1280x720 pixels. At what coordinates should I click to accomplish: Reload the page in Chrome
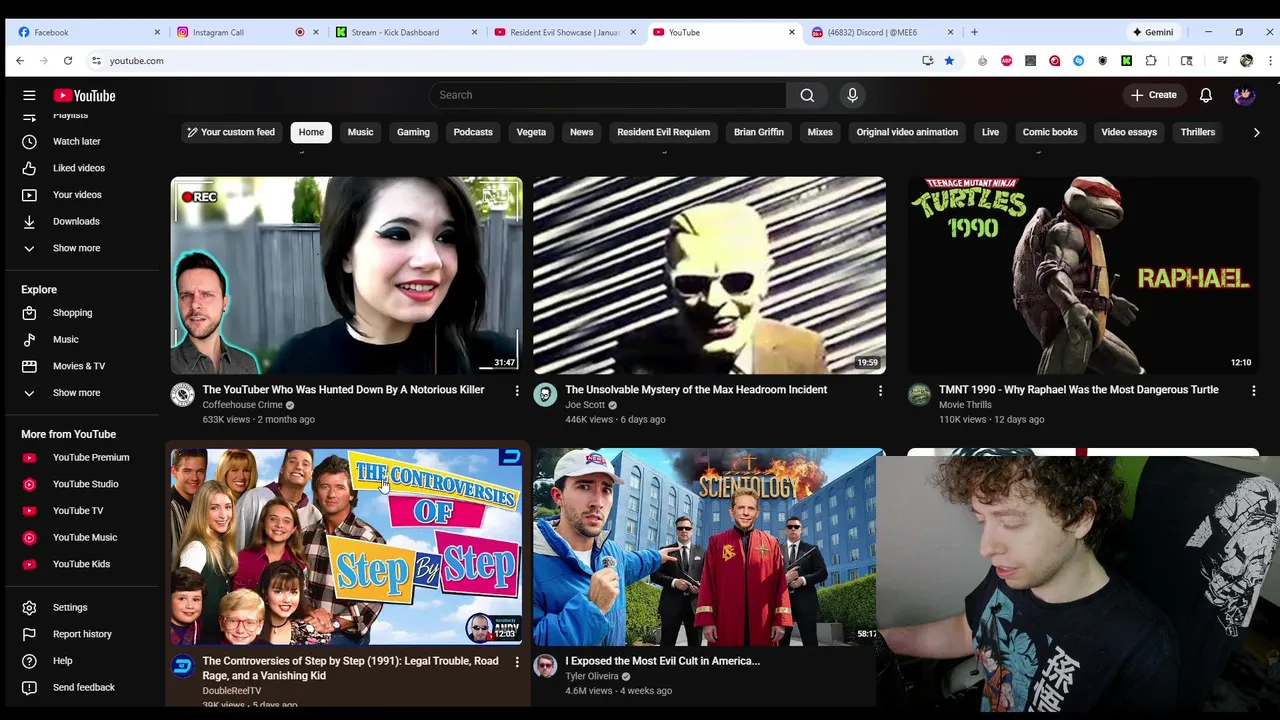[x=68, y=61]
